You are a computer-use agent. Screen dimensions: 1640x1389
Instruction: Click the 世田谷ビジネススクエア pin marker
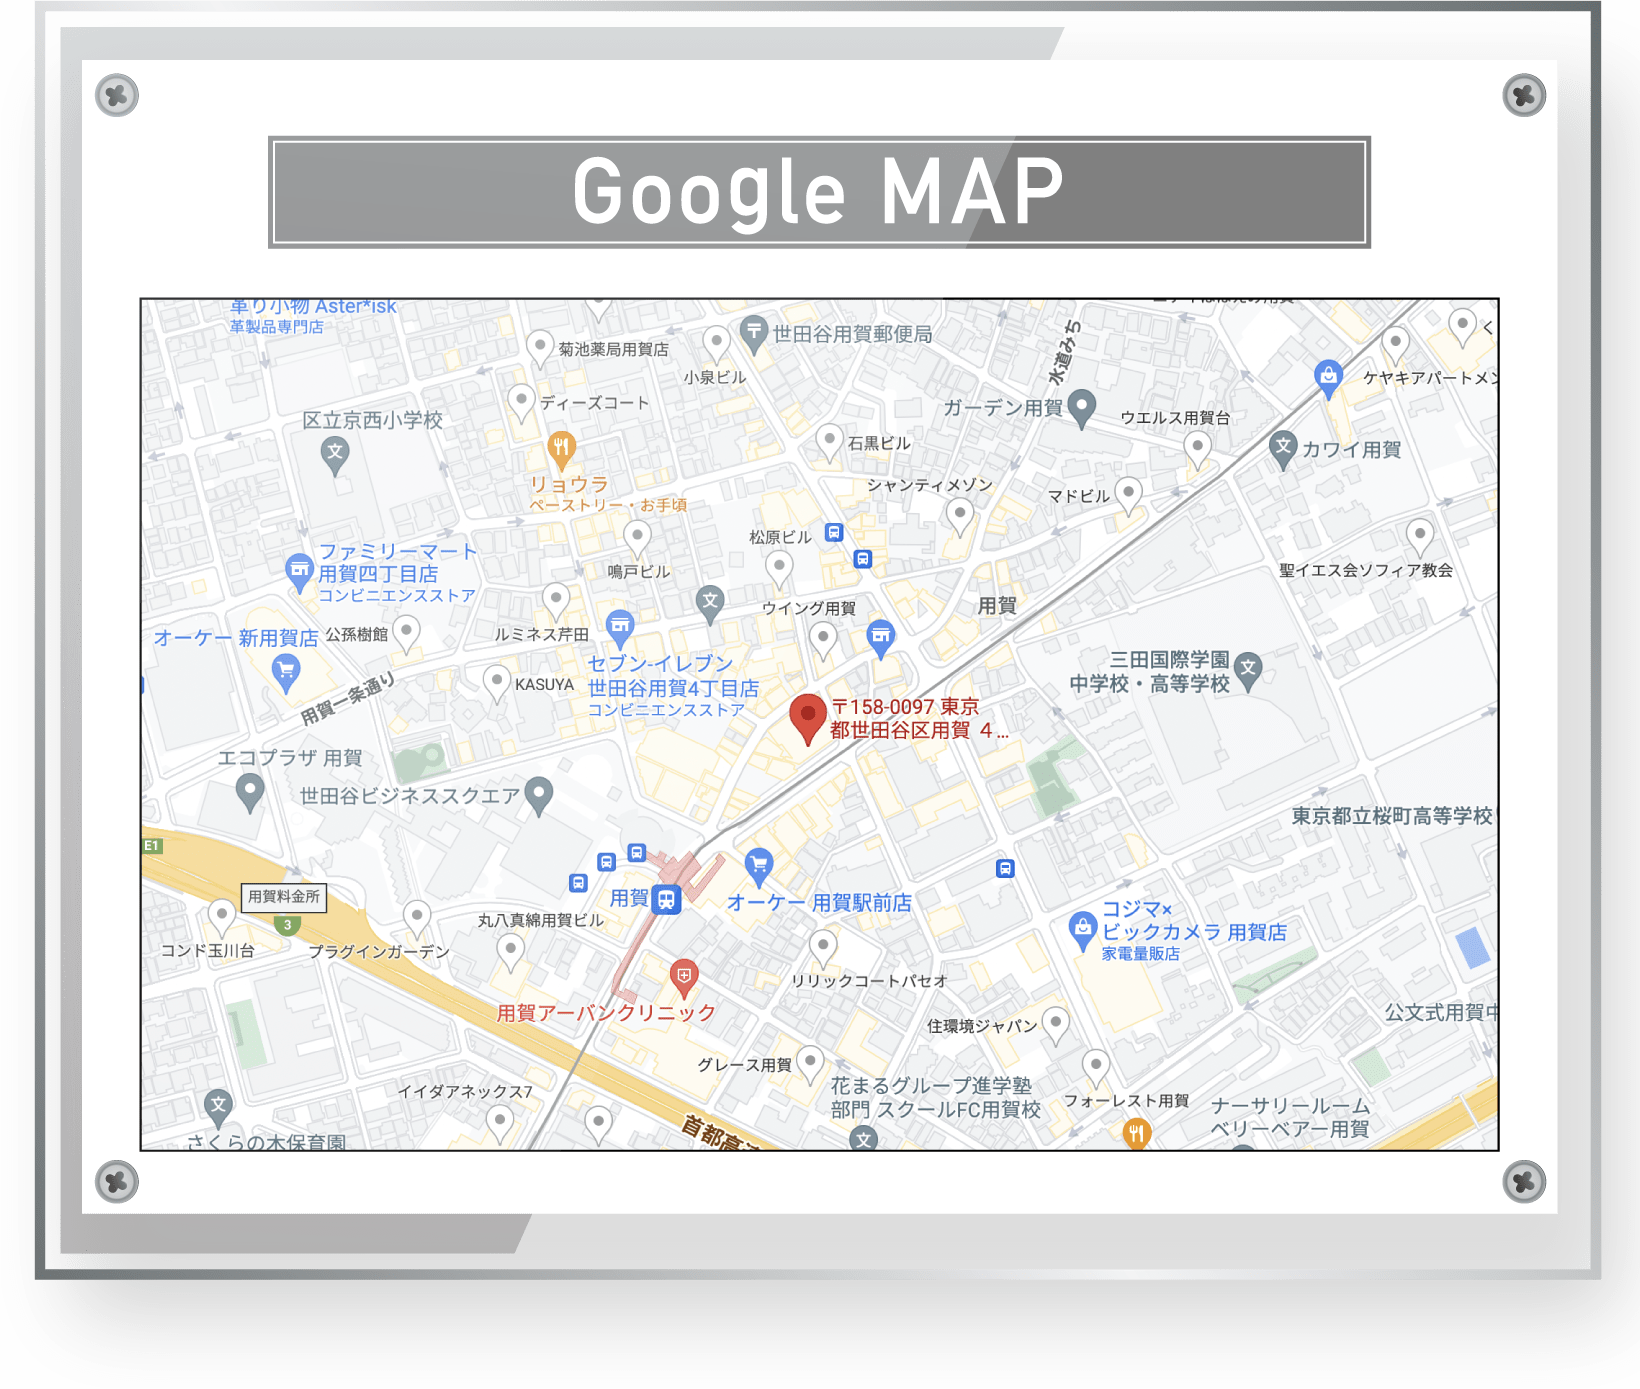[x=539, y=797]
